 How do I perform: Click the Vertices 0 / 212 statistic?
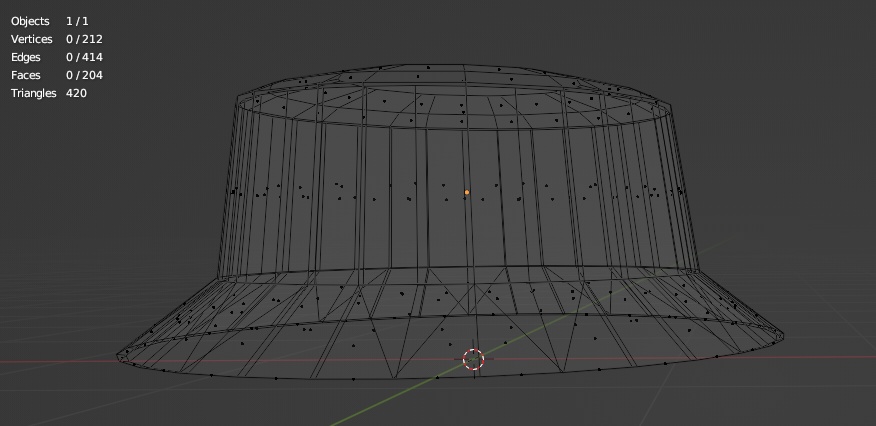tap(56, 39)
